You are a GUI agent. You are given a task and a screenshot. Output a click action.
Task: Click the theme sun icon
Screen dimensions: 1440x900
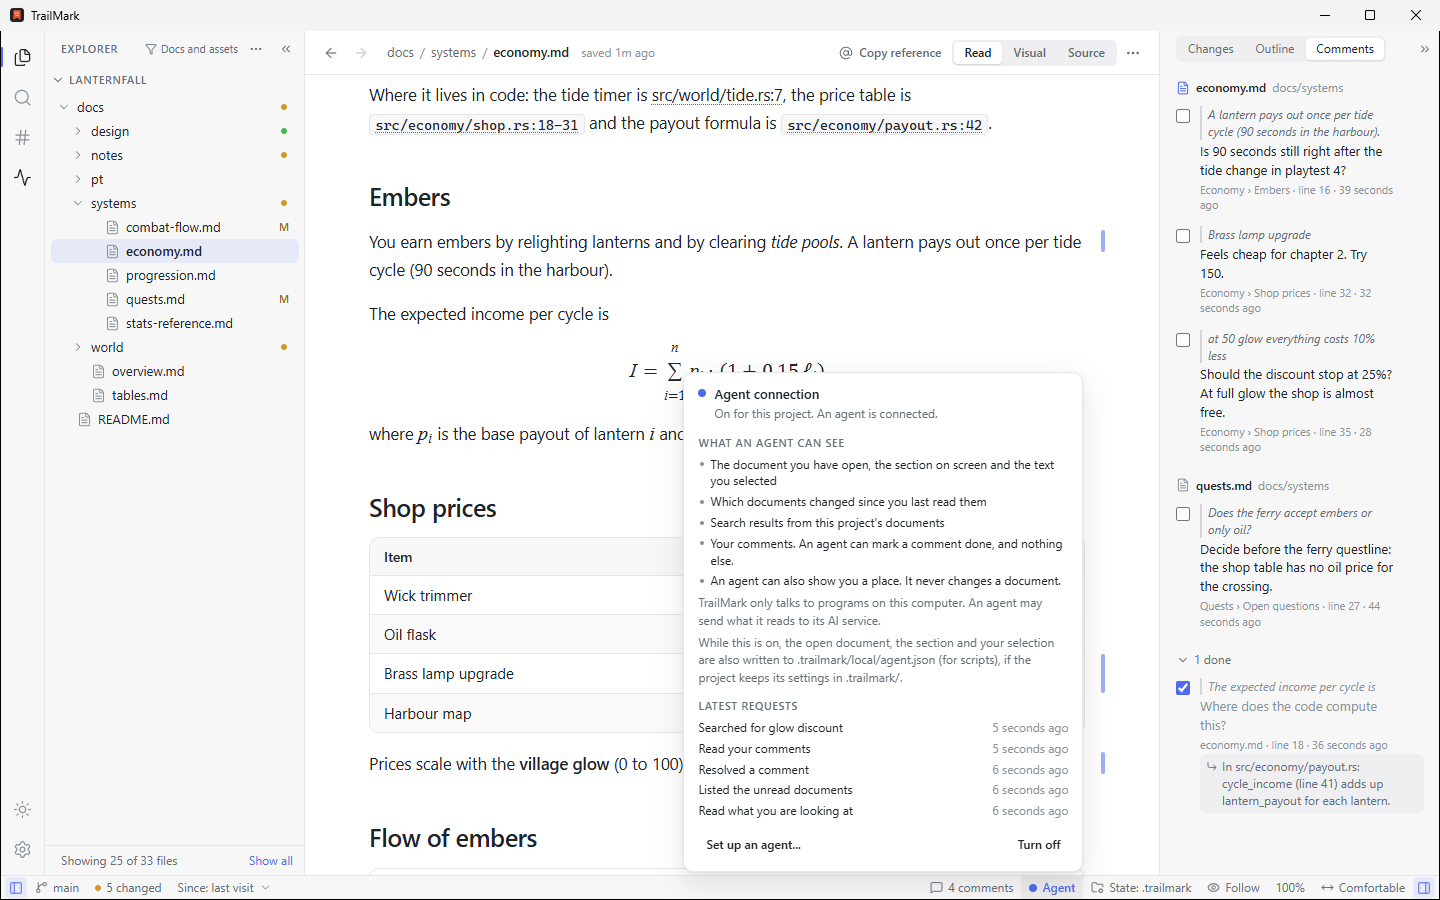[x=22, y=809]
